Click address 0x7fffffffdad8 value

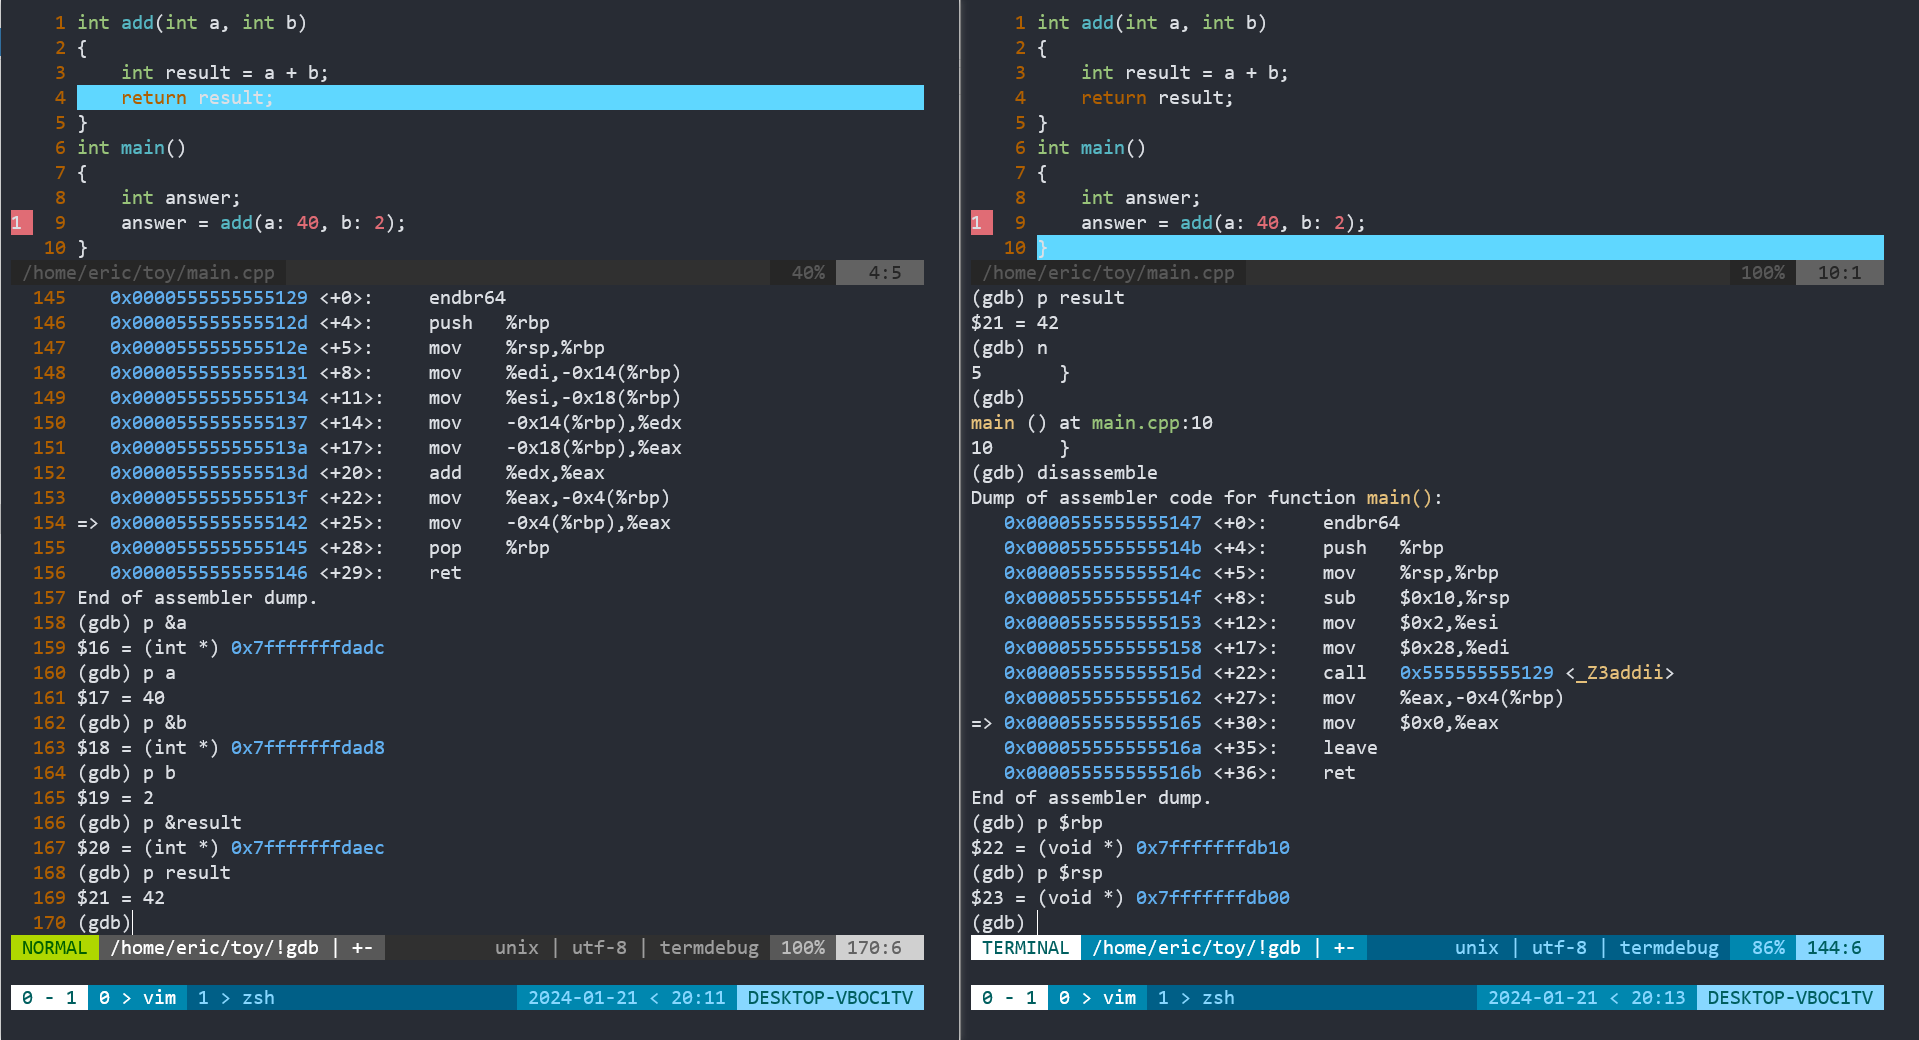[x=308, y=748]
